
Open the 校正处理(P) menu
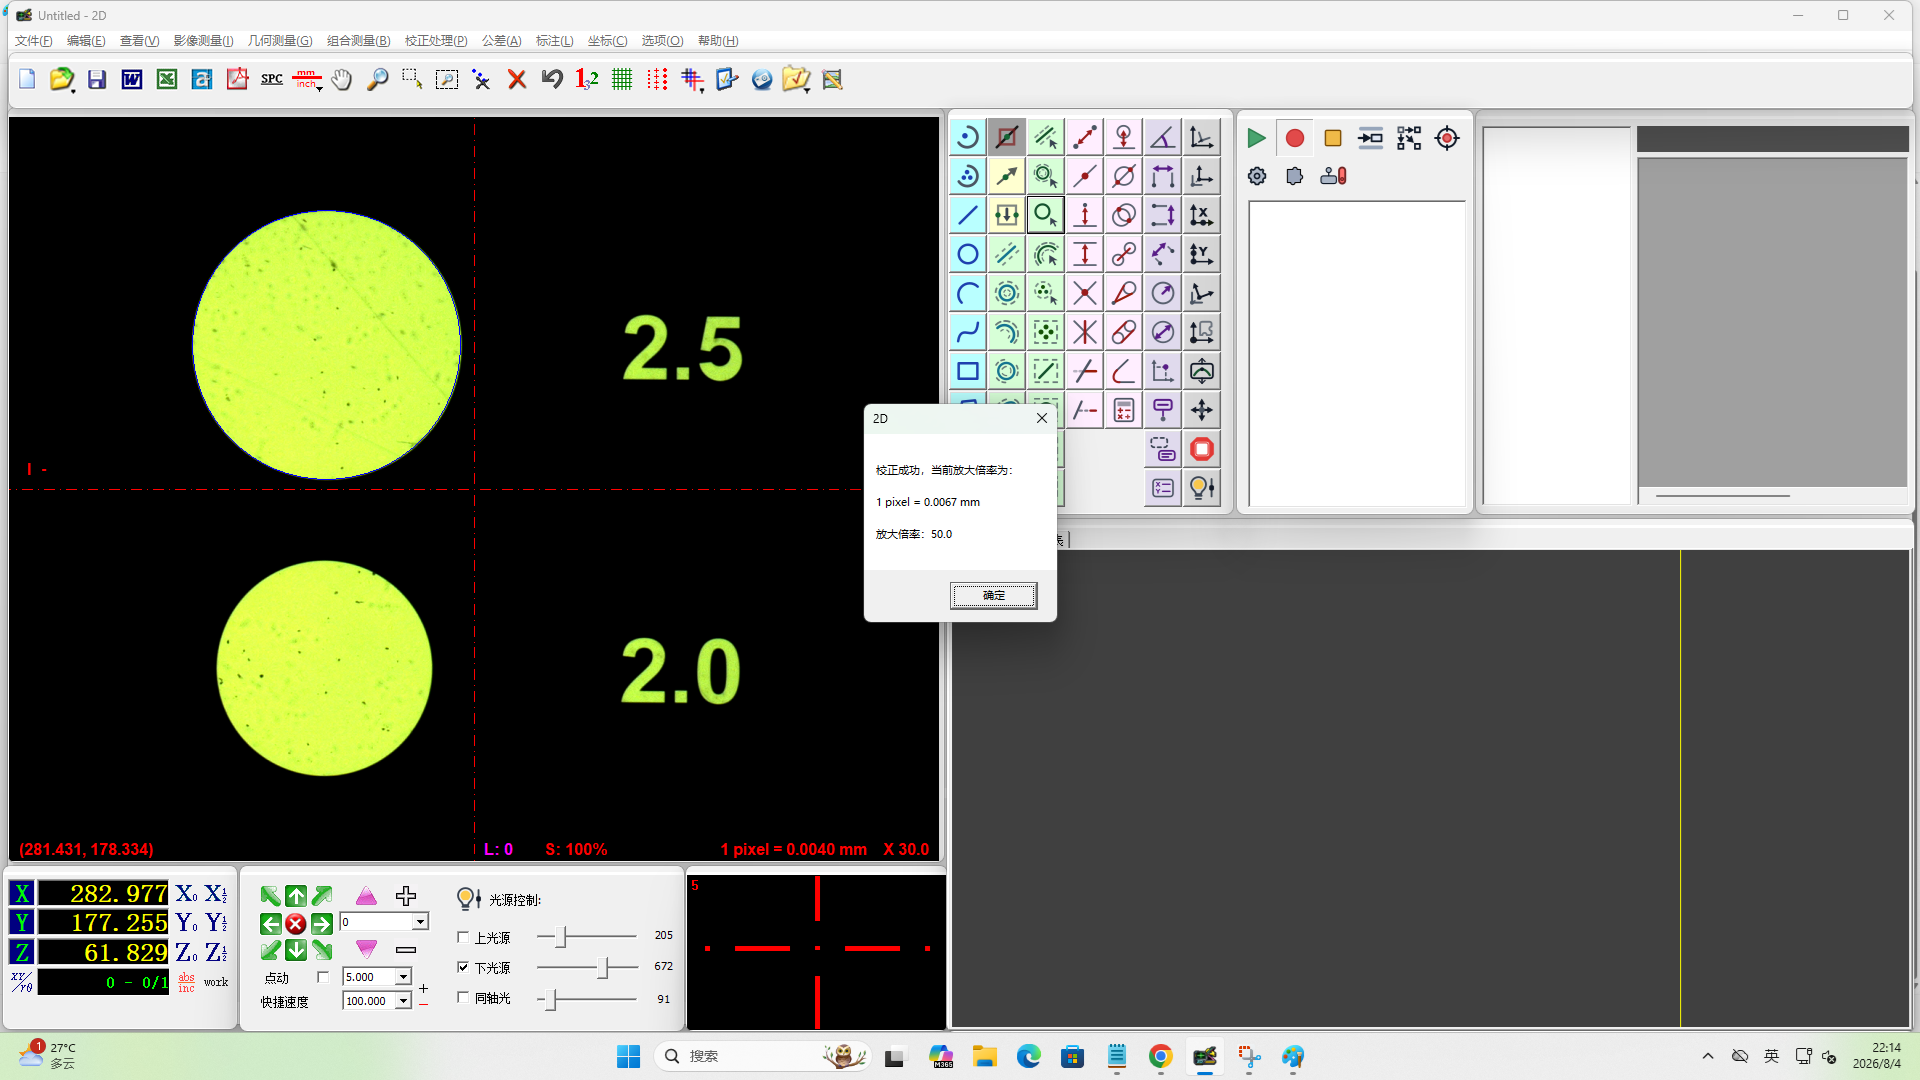tap(436, 41)
